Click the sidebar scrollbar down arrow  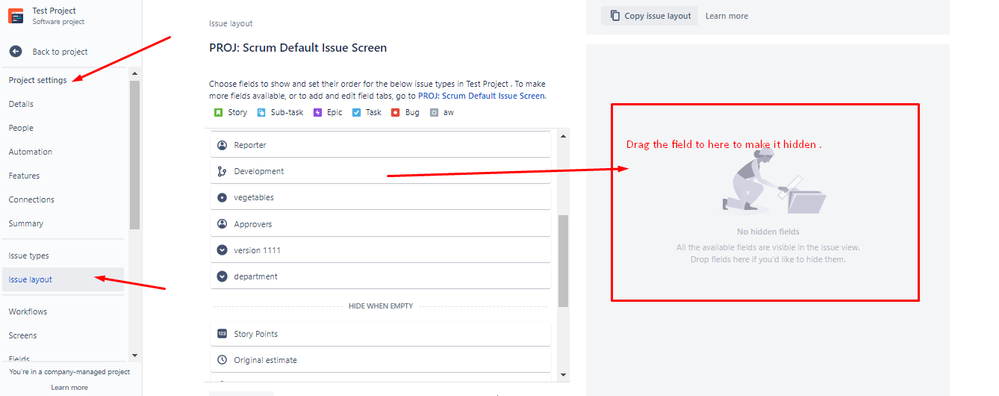134,355
